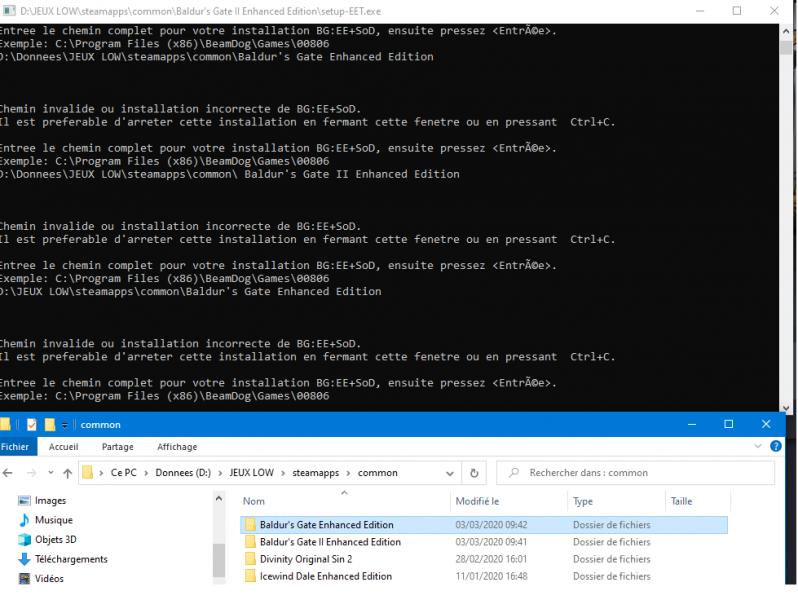The height and width of the screenshot is (600, 798).
Task: Expand the chevron after 'JEUX LOW' breadcrumb
Action: pos(283,473)
